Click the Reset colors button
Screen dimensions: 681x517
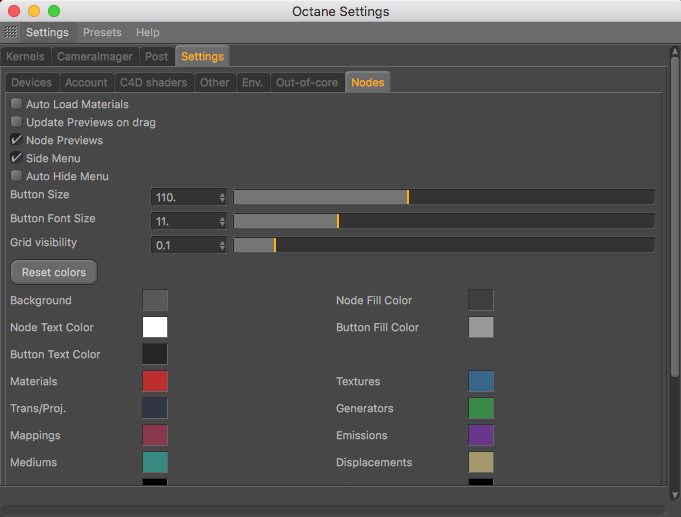54,272
